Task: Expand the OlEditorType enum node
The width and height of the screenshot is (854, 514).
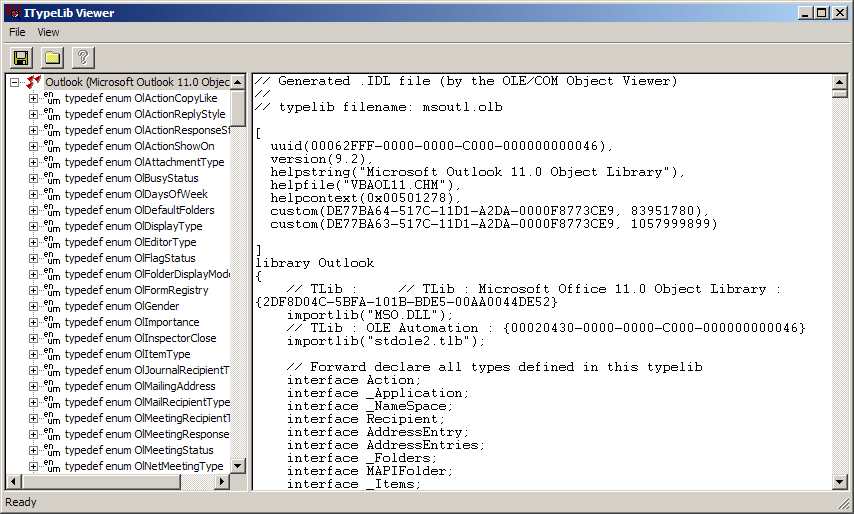Action: pos(33,242)
